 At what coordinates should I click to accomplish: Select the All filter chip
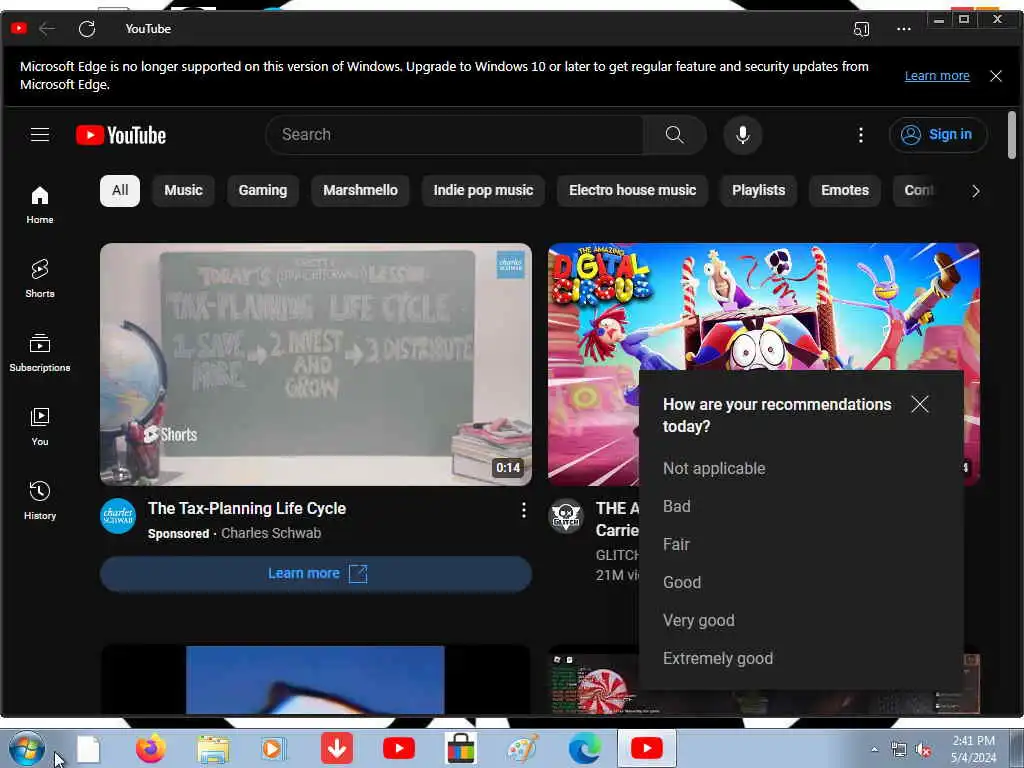click(x=120, y=191)
